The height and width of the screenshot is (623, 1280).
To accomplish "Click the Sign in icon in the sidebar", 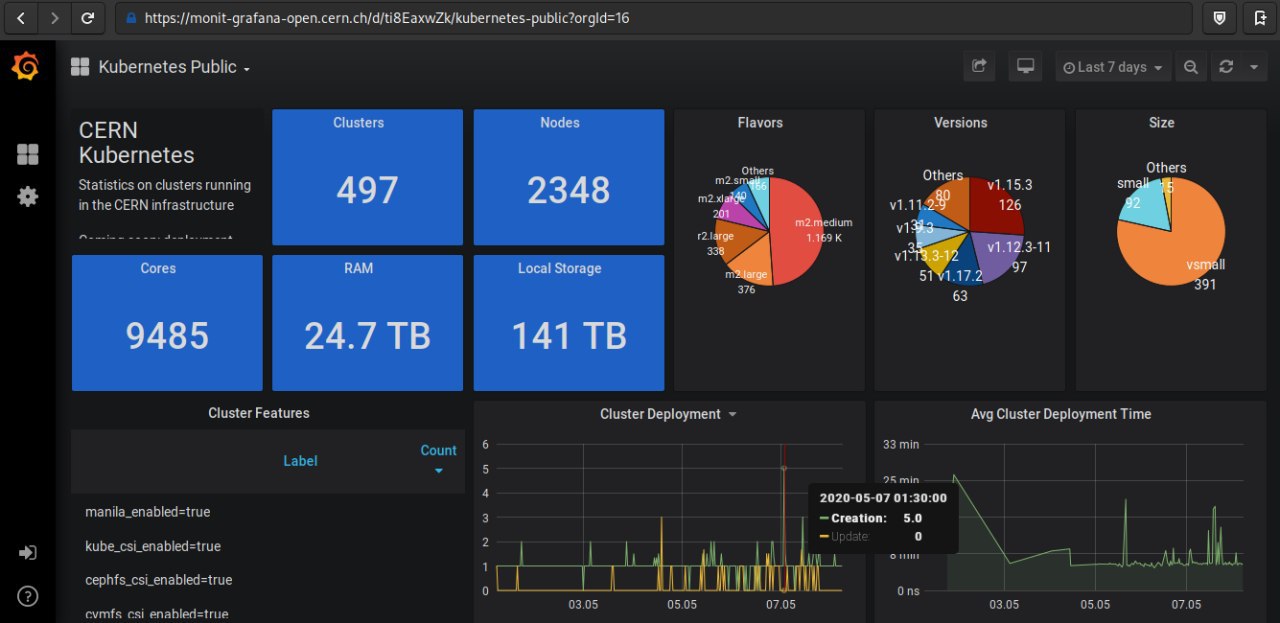I will tap(27, 553).
